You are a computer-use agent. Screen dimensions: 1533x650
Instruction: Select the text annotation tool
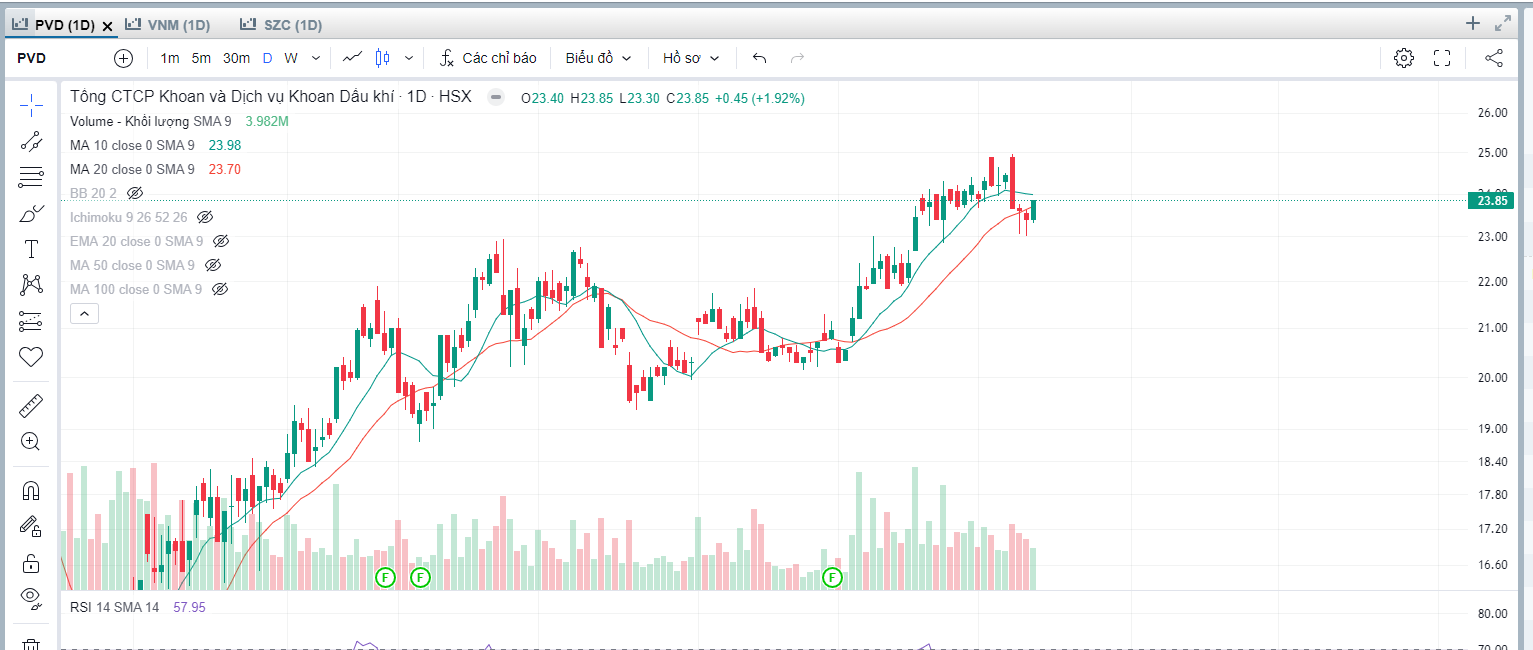pos(31,249)
